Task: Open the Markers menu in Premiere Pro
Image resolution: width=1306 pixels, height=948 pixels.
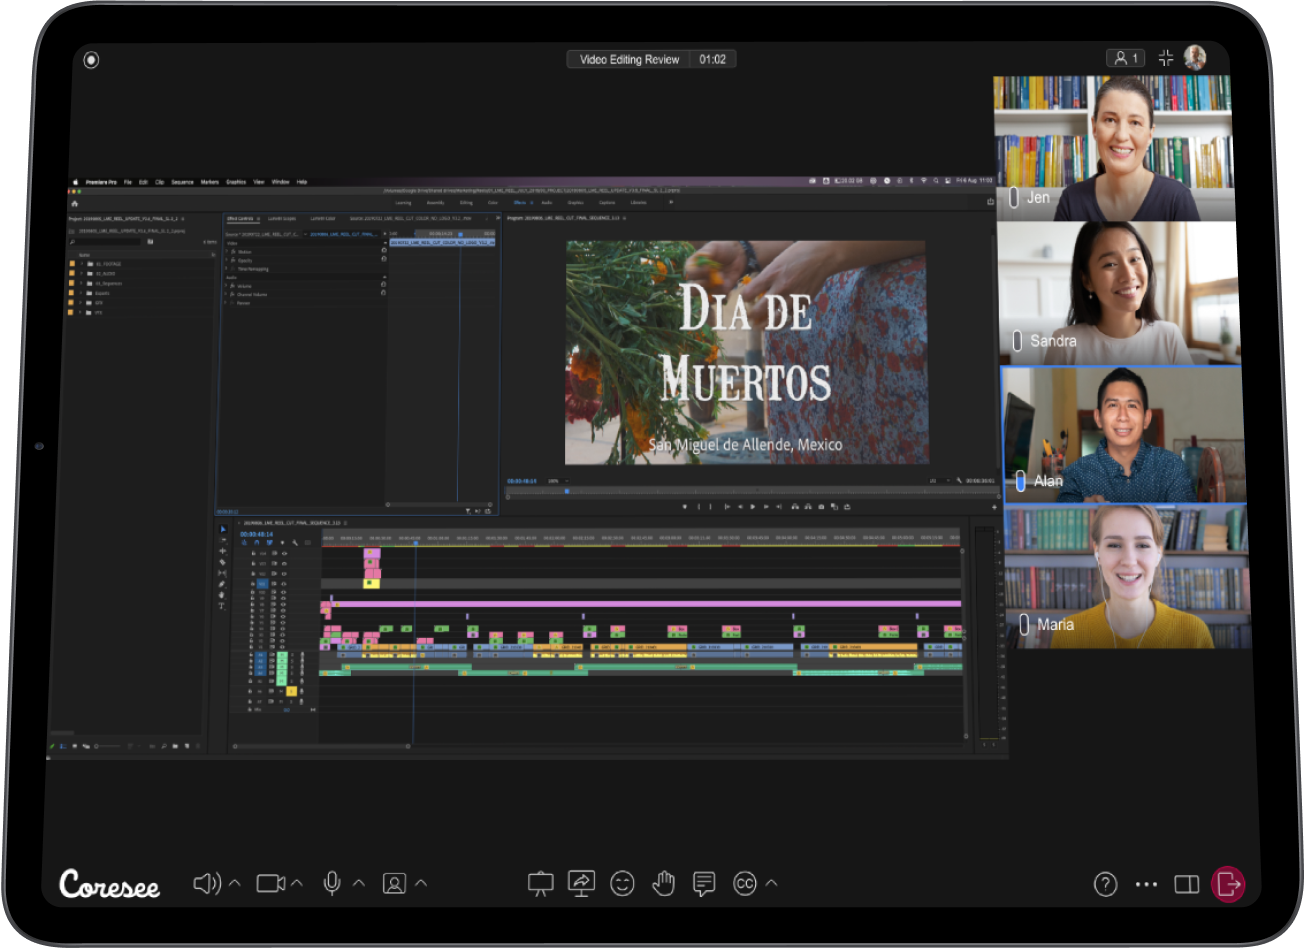Action: click(x=210, y=182)
